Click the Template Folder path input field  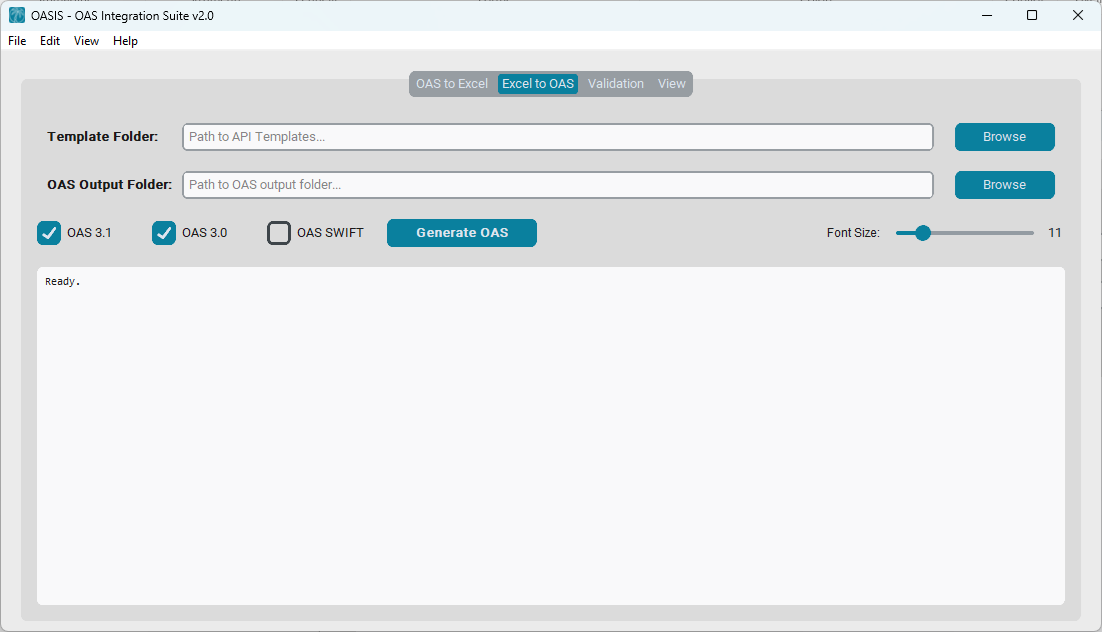(x=556, y=136)
